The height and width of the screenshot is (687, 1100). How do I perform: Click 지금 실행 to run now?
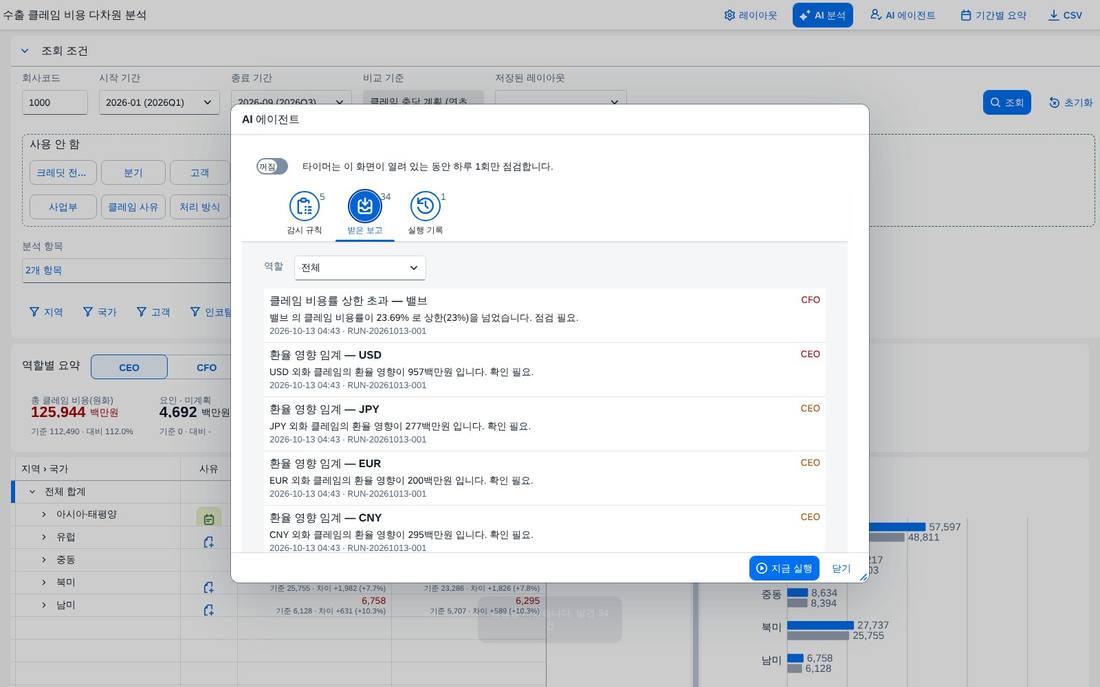pyautogui.click(x=784, y=568)
